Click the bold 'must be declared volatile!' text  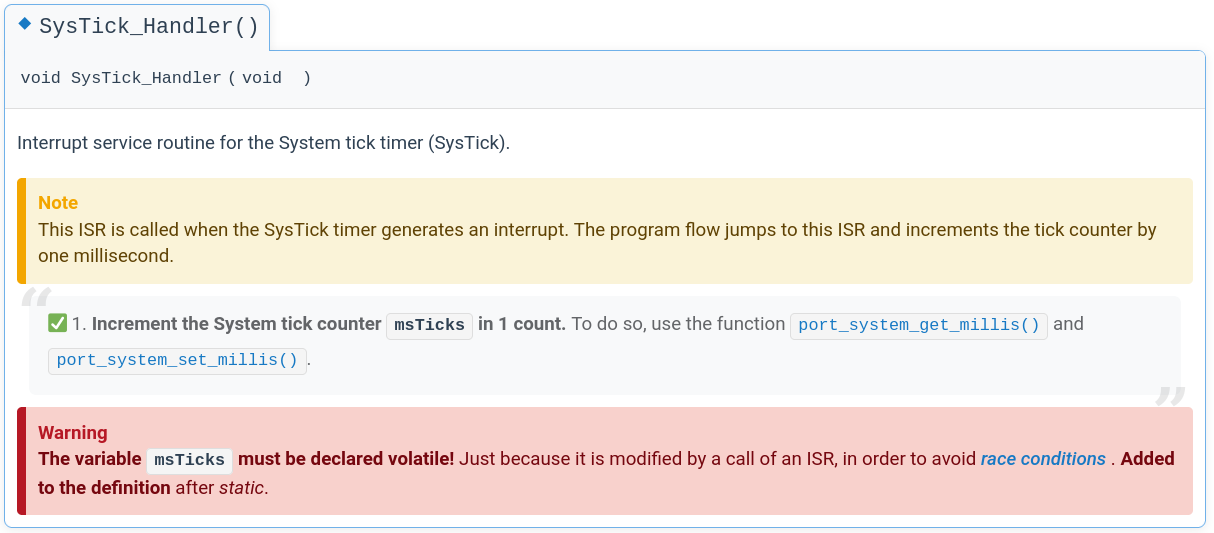click(x=346, y=459)
